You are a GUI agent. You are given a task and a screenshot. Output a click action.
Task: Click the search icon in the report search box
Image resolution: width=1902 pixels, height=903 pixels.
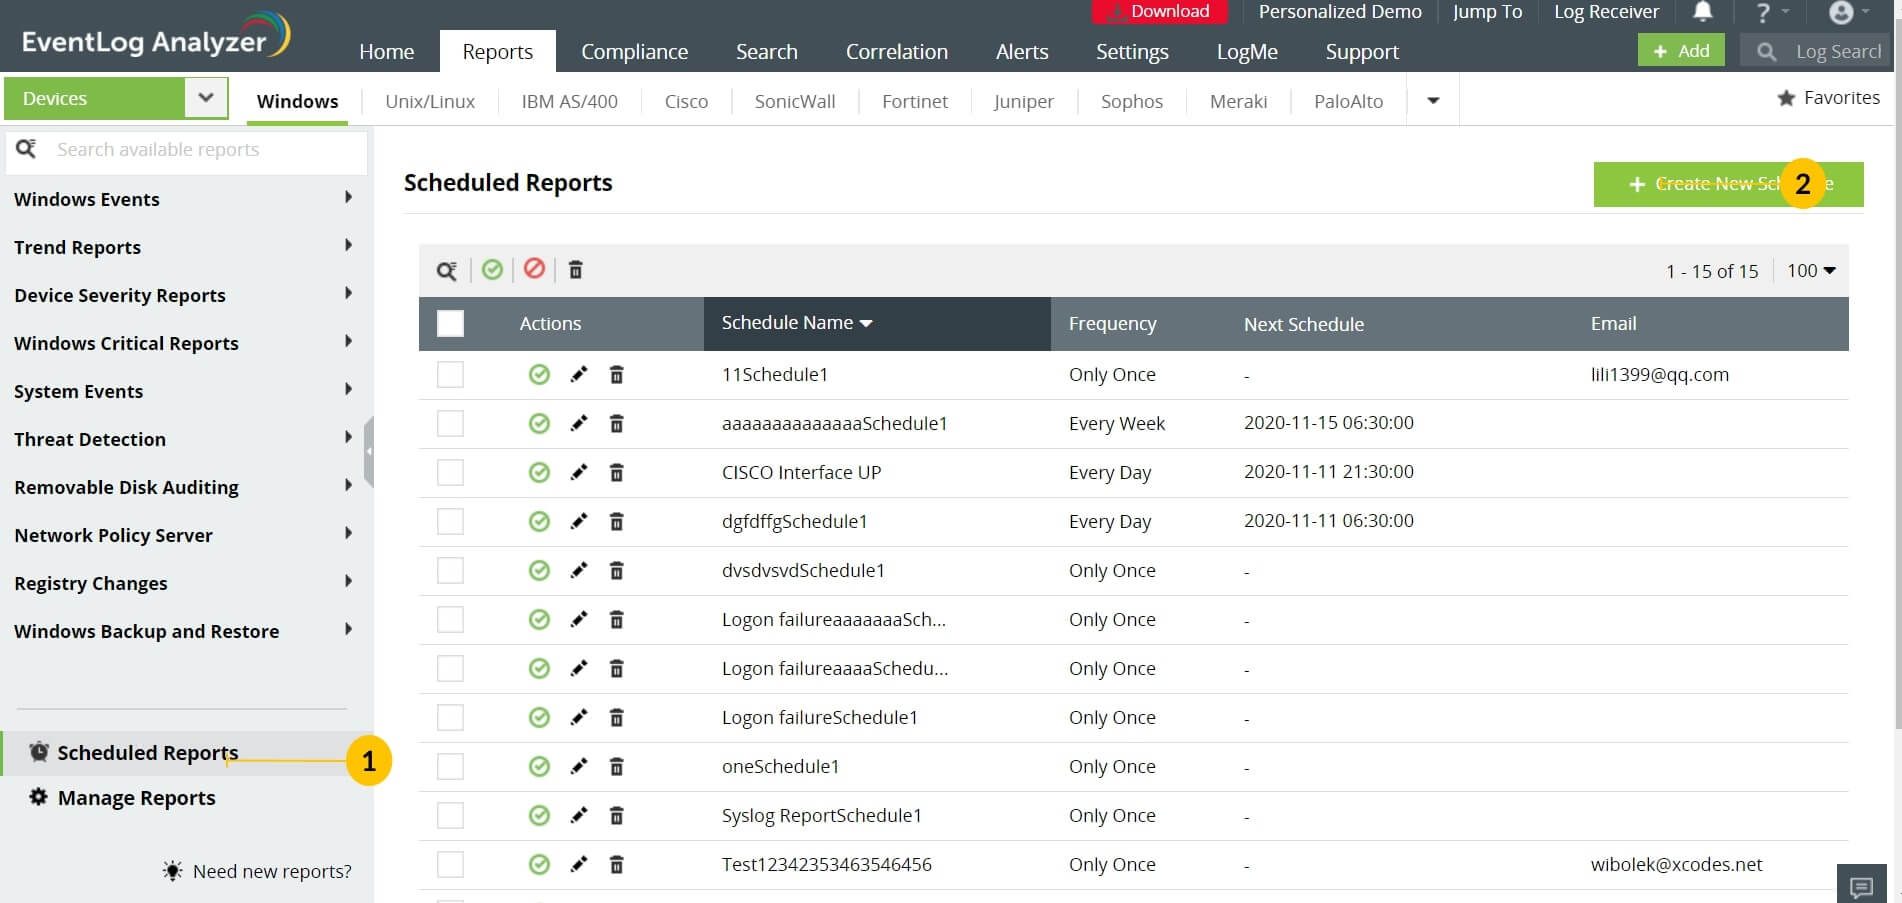26,149
